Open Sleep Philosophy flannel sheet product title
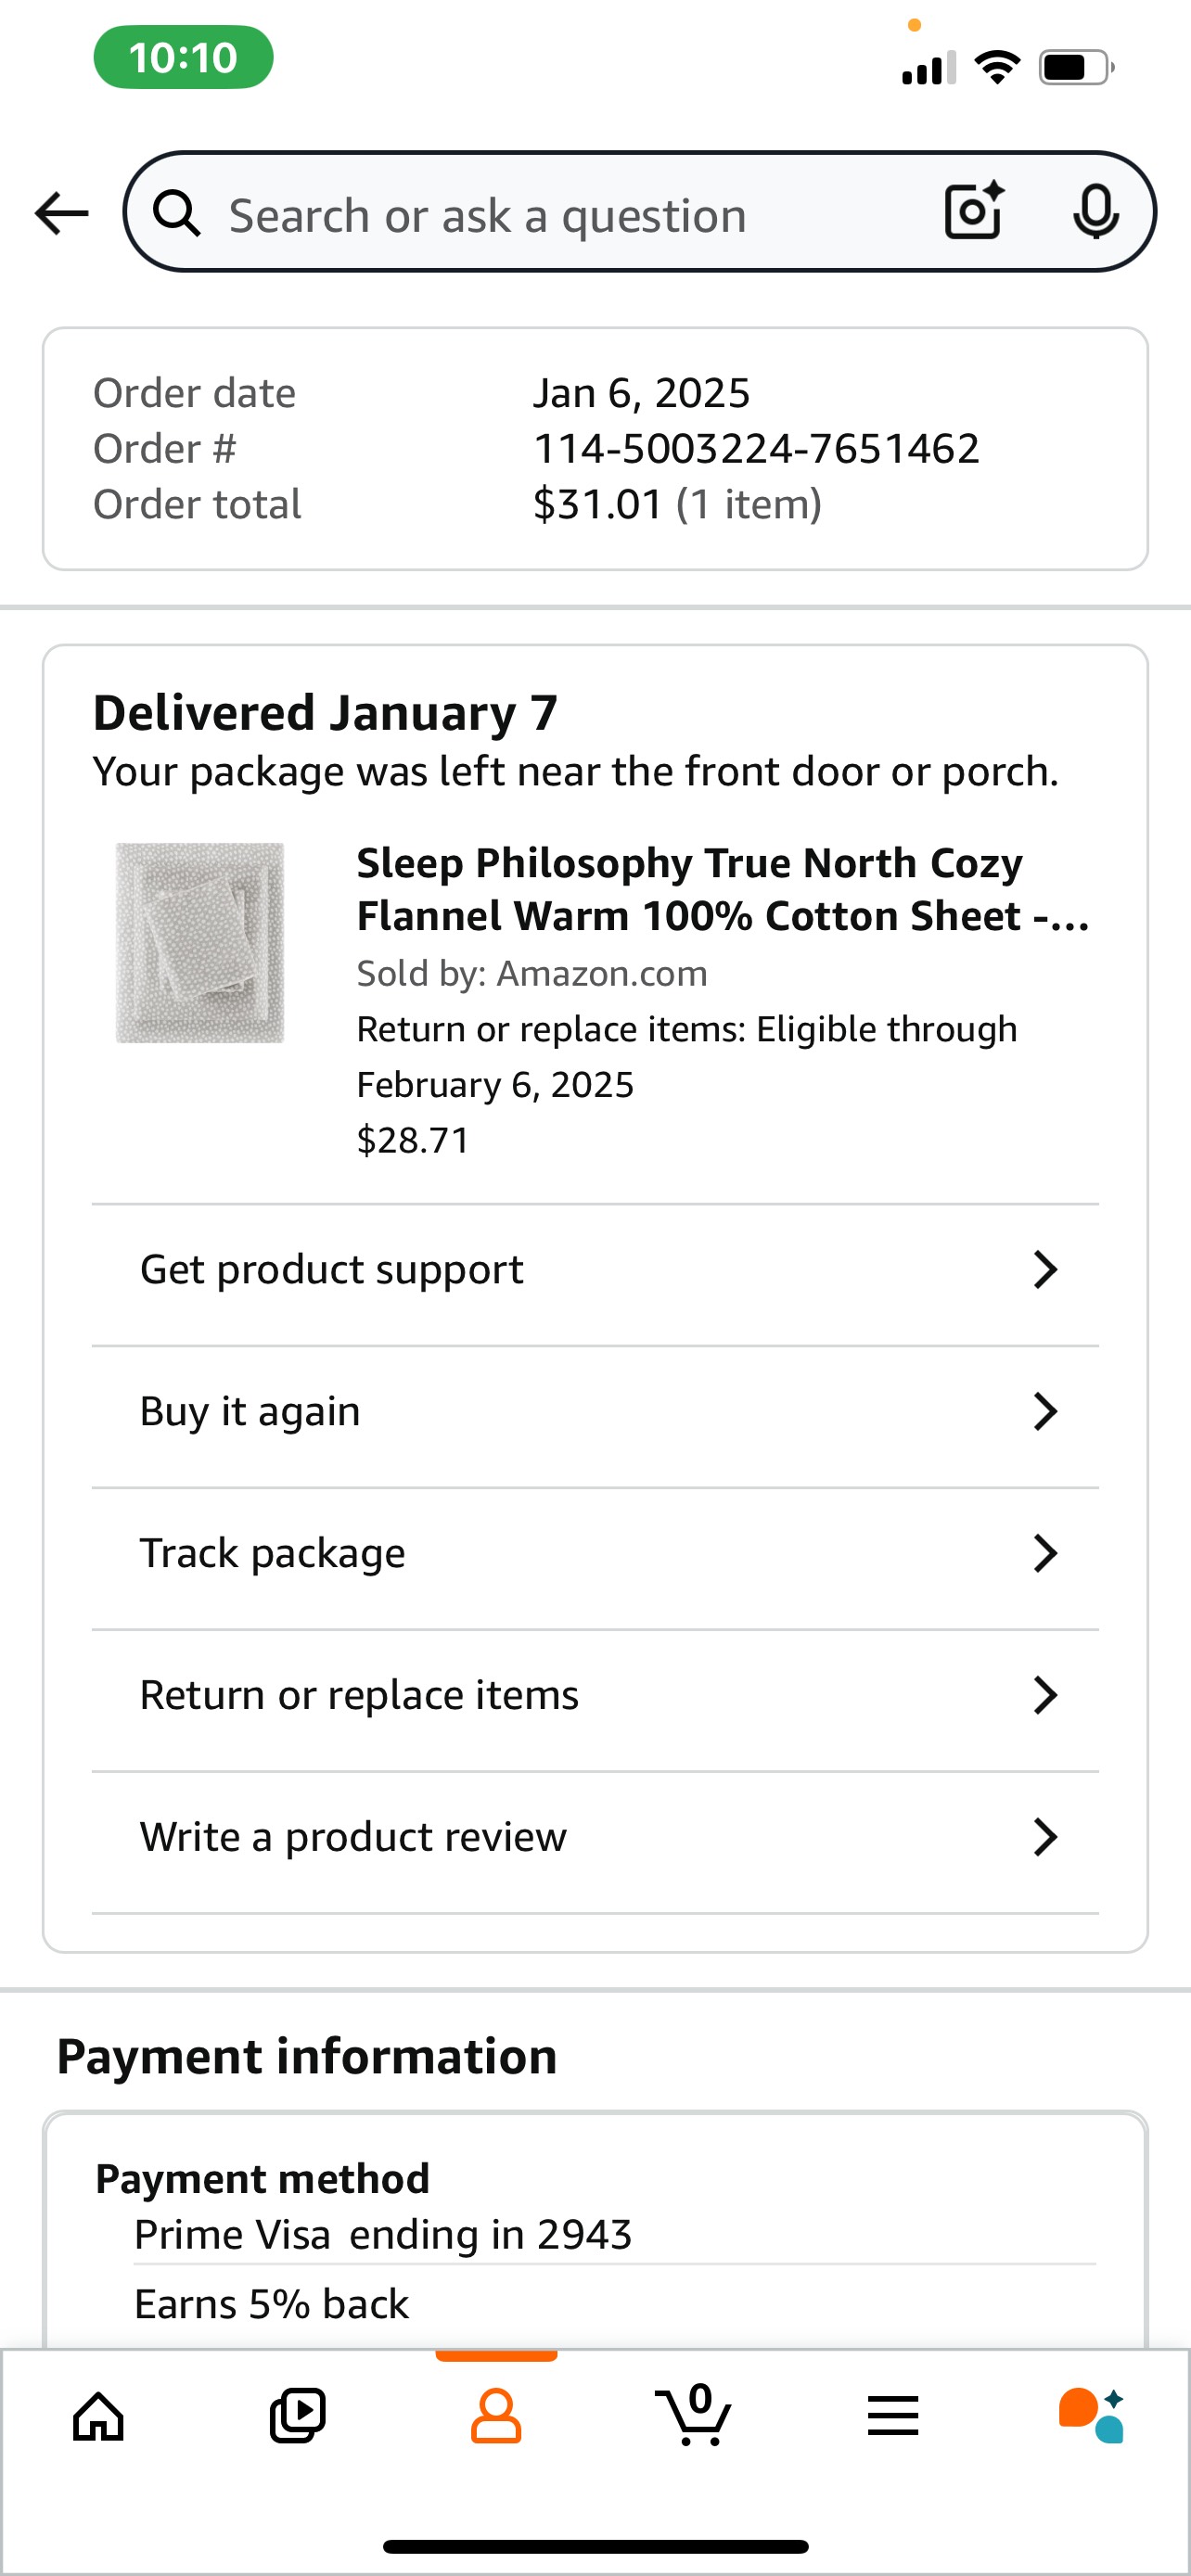This screenshot has height=2576, width=1191. [723, 889]
